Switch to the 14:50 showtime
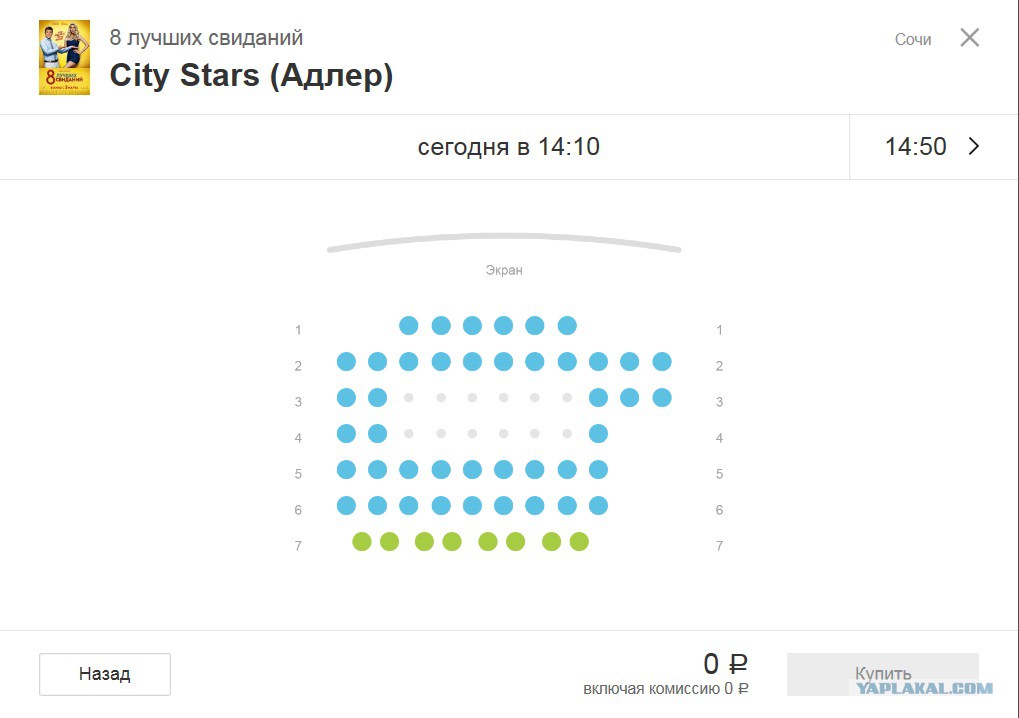The height and width of the screenshot is (718, 1019). point(915,147)
